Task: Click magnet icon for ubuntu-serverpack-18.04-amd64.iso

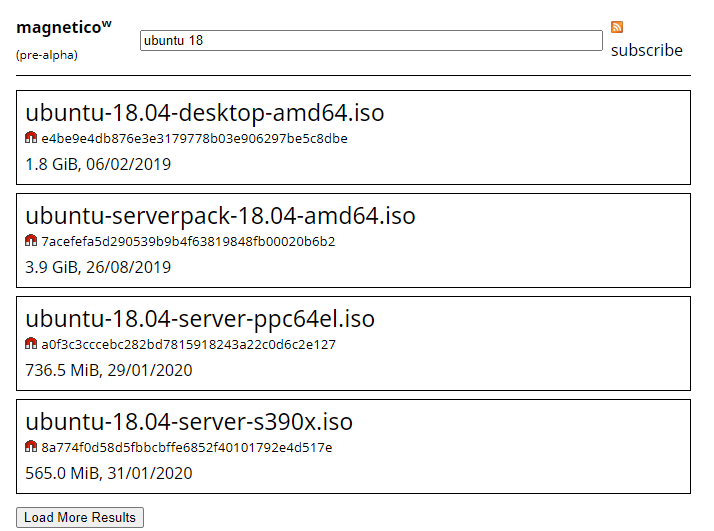Action: [x=31, y=240]
